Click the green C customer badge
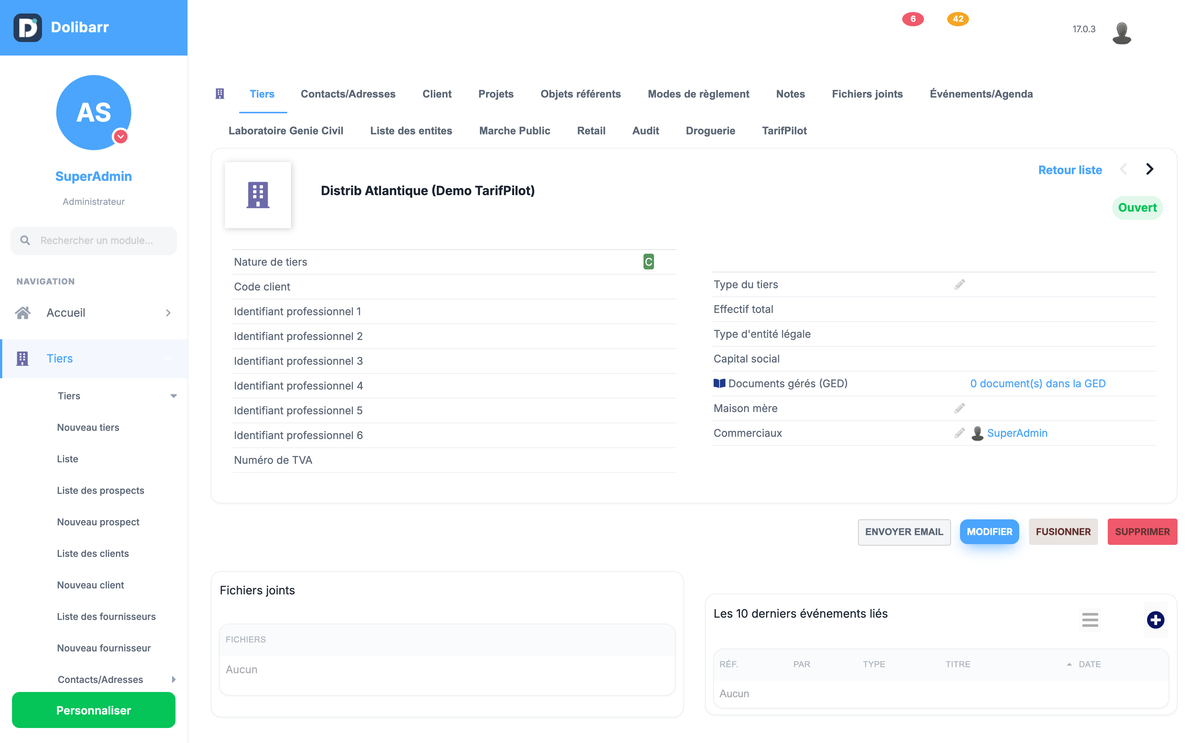The height and width of the screenshot is (743, 1200). (648, 262)
